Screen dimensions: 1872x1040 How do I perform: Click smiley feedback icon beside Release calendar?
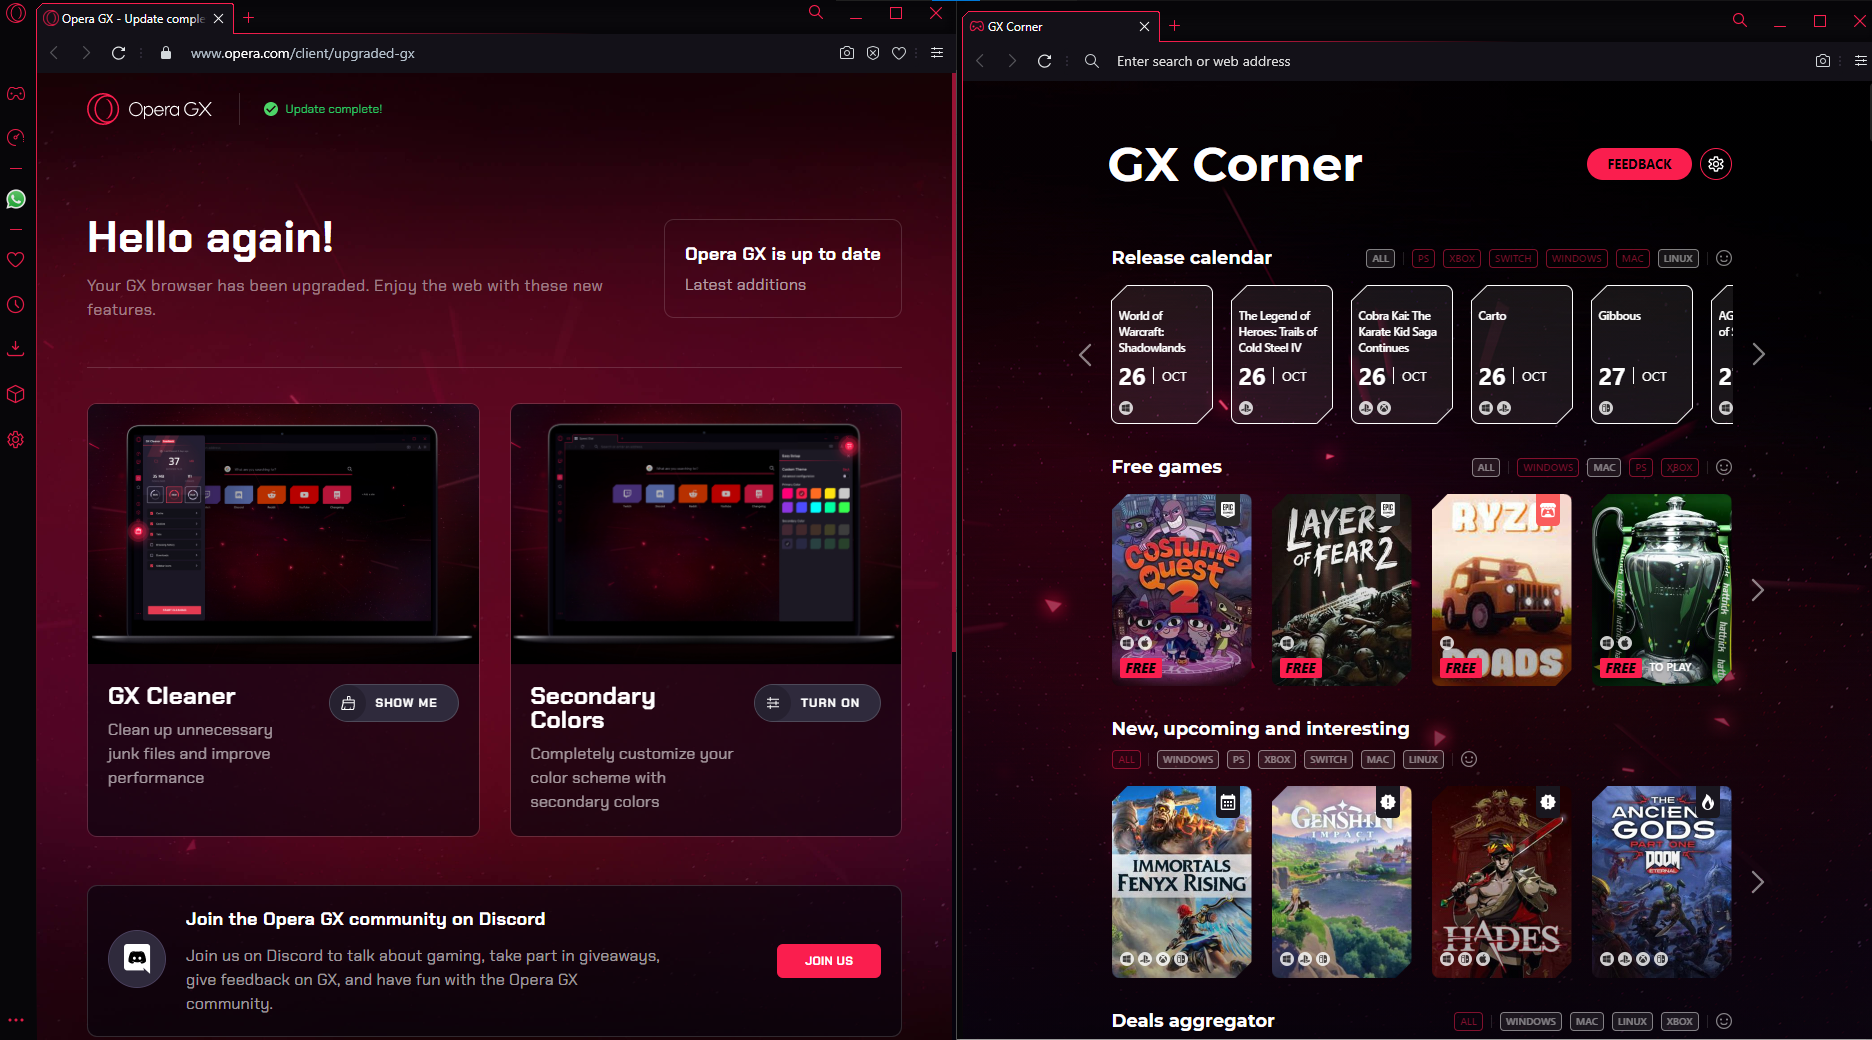[x=1724, y=258]
